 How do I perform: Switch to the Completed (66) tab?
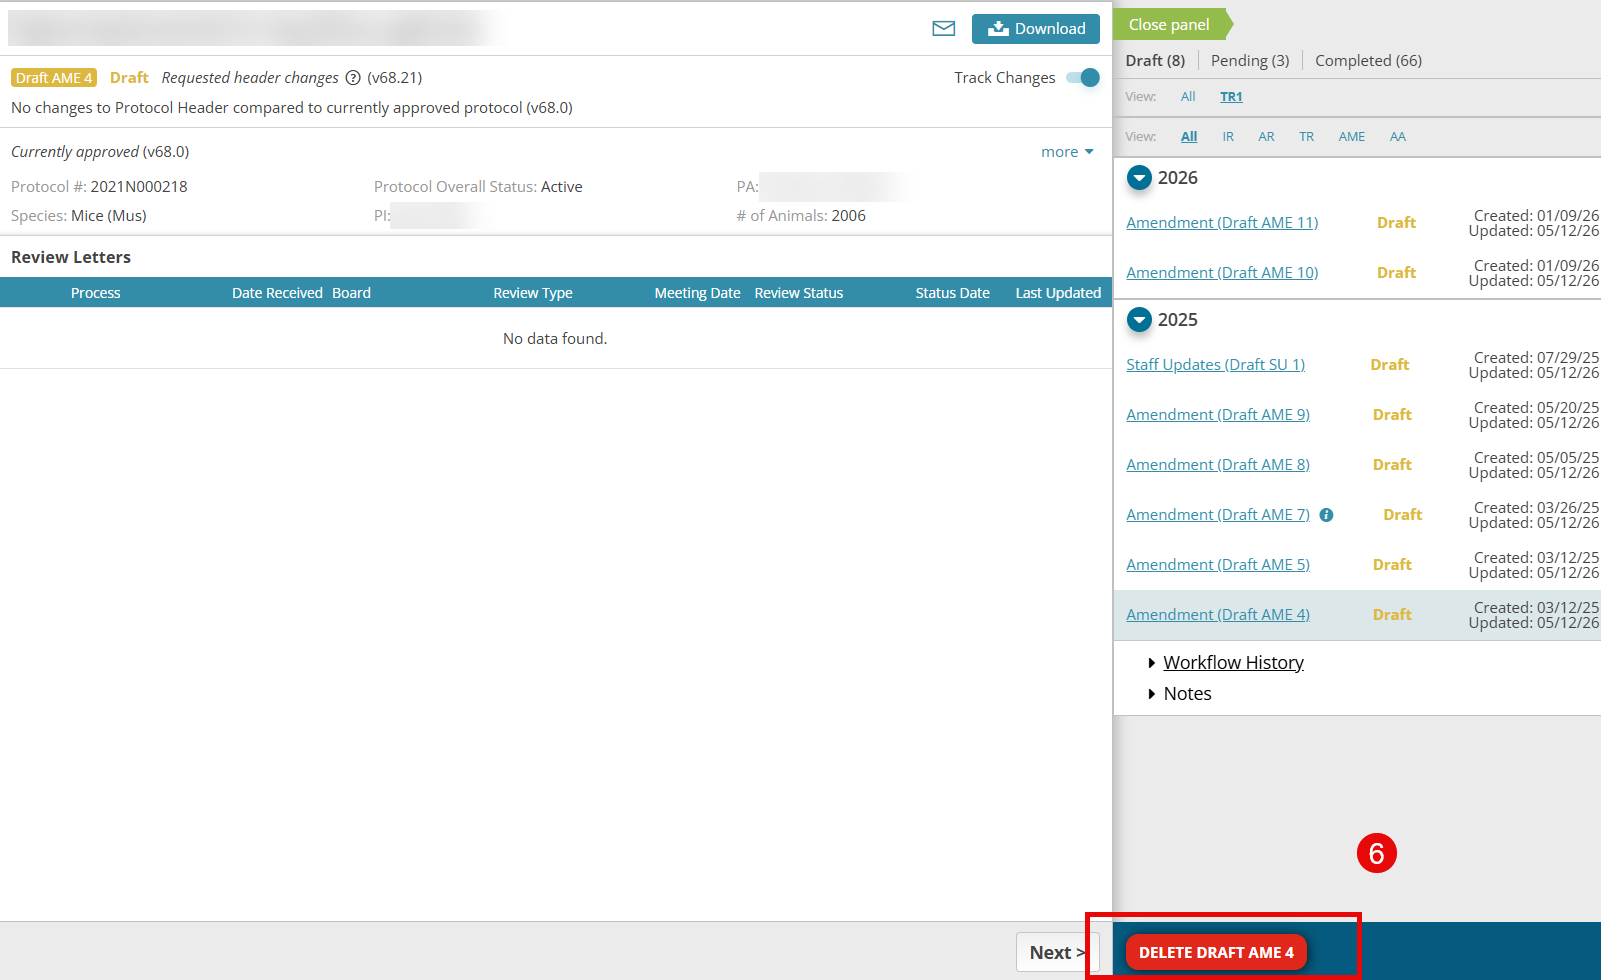[1368, 61]
